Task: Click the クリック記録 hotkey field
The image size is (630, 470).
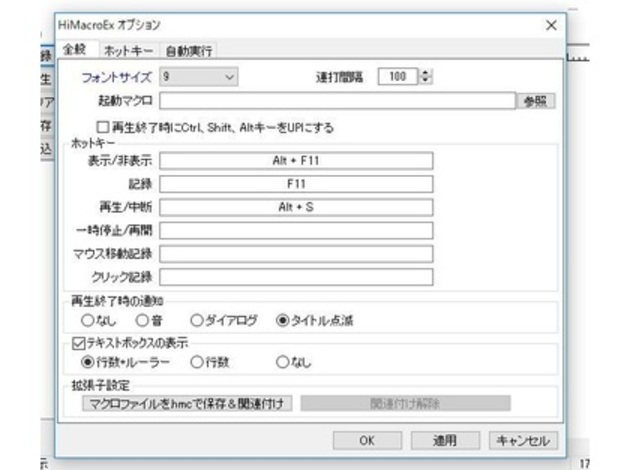Action: pyautogui.click(x=296, y=277)
